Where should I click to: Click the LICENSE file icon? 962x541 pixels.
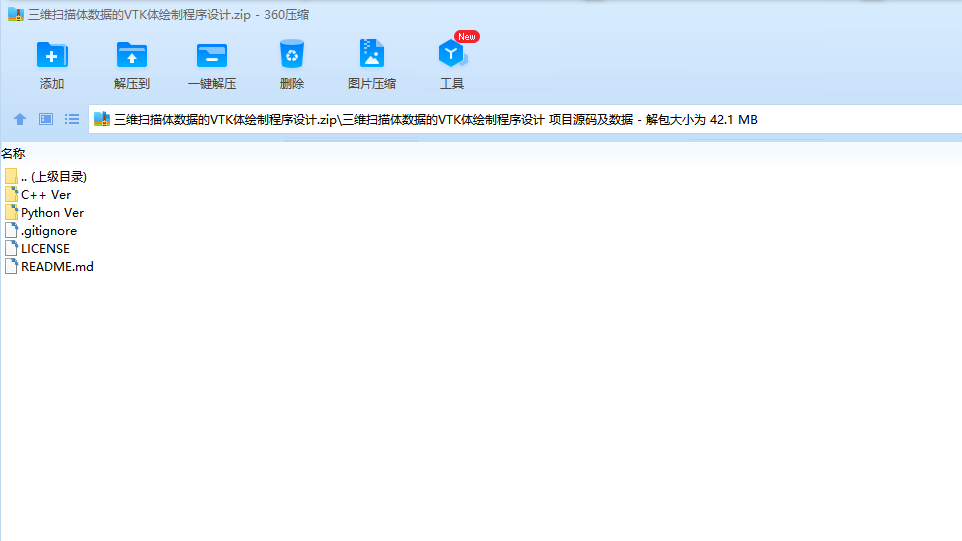[11, 248]
